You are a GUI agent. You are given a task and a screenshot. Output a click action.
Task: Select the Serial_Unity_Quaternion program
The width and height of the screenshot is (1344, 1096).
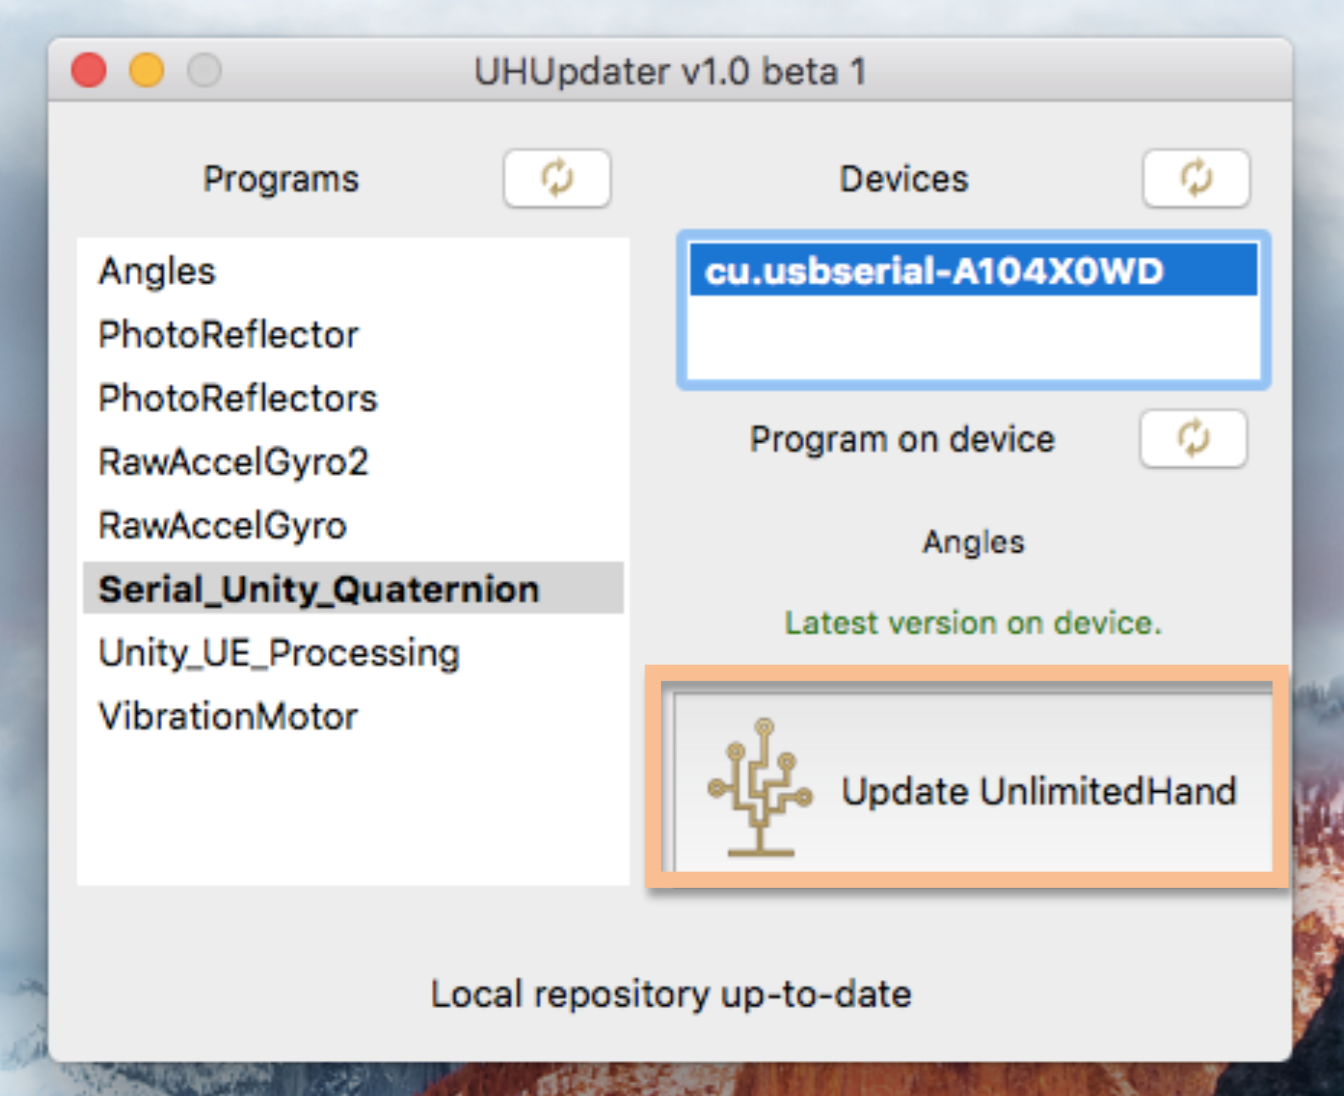click(353, 589)
